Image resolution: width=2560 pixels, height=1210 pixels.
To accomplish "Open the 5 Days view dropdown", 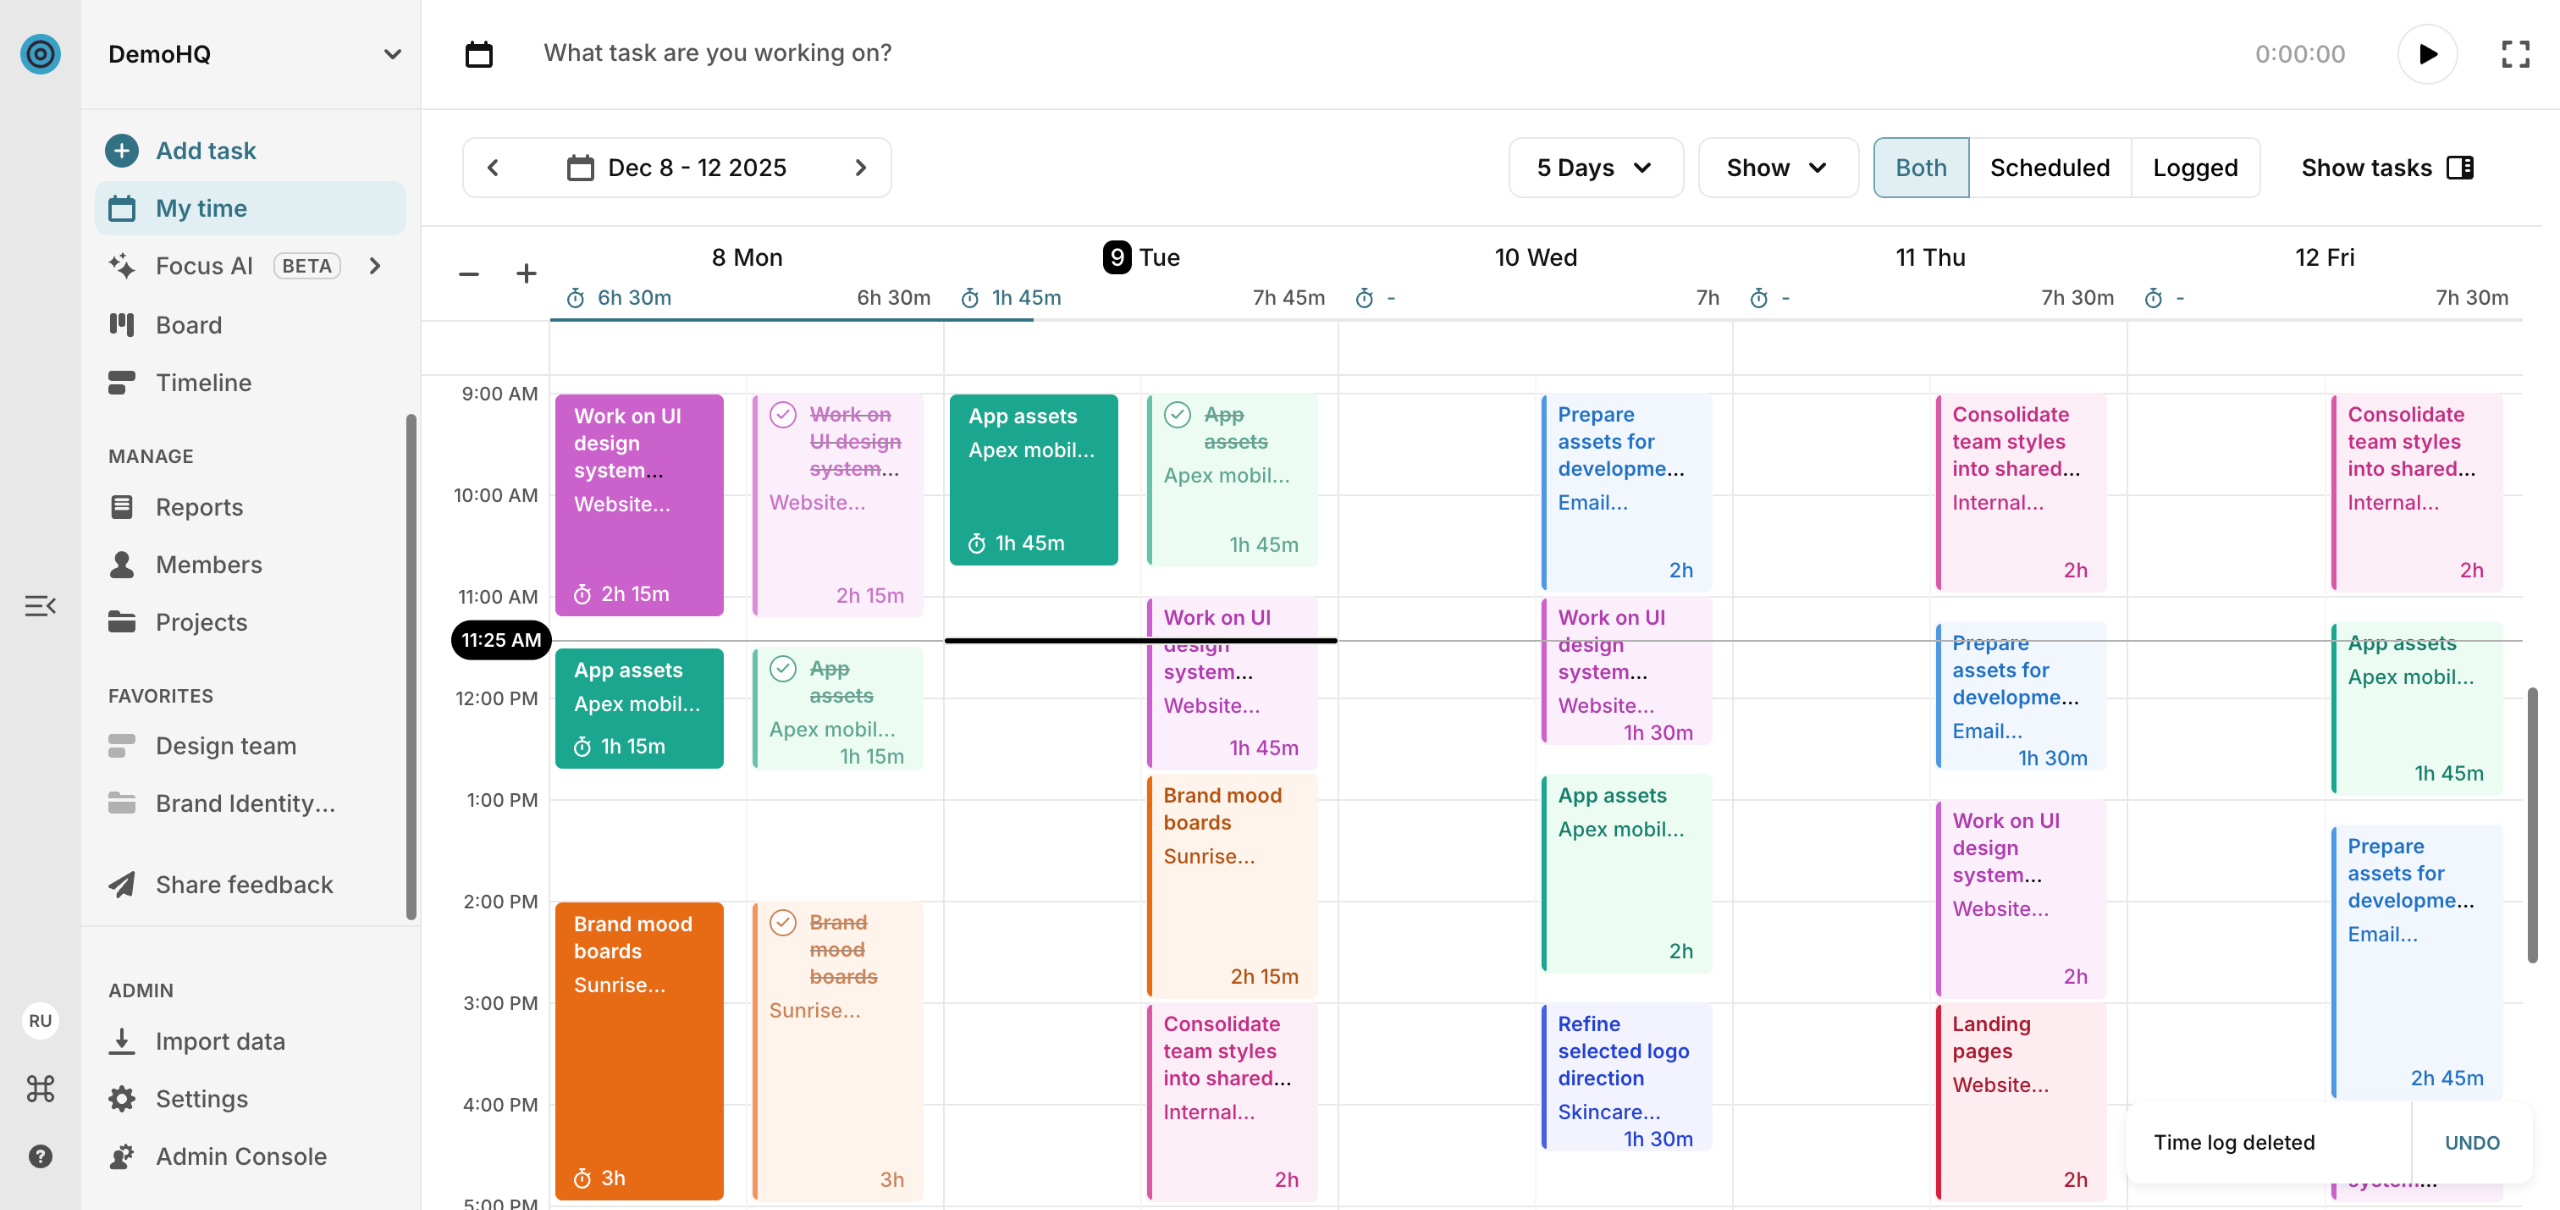I will [1595, 168].
